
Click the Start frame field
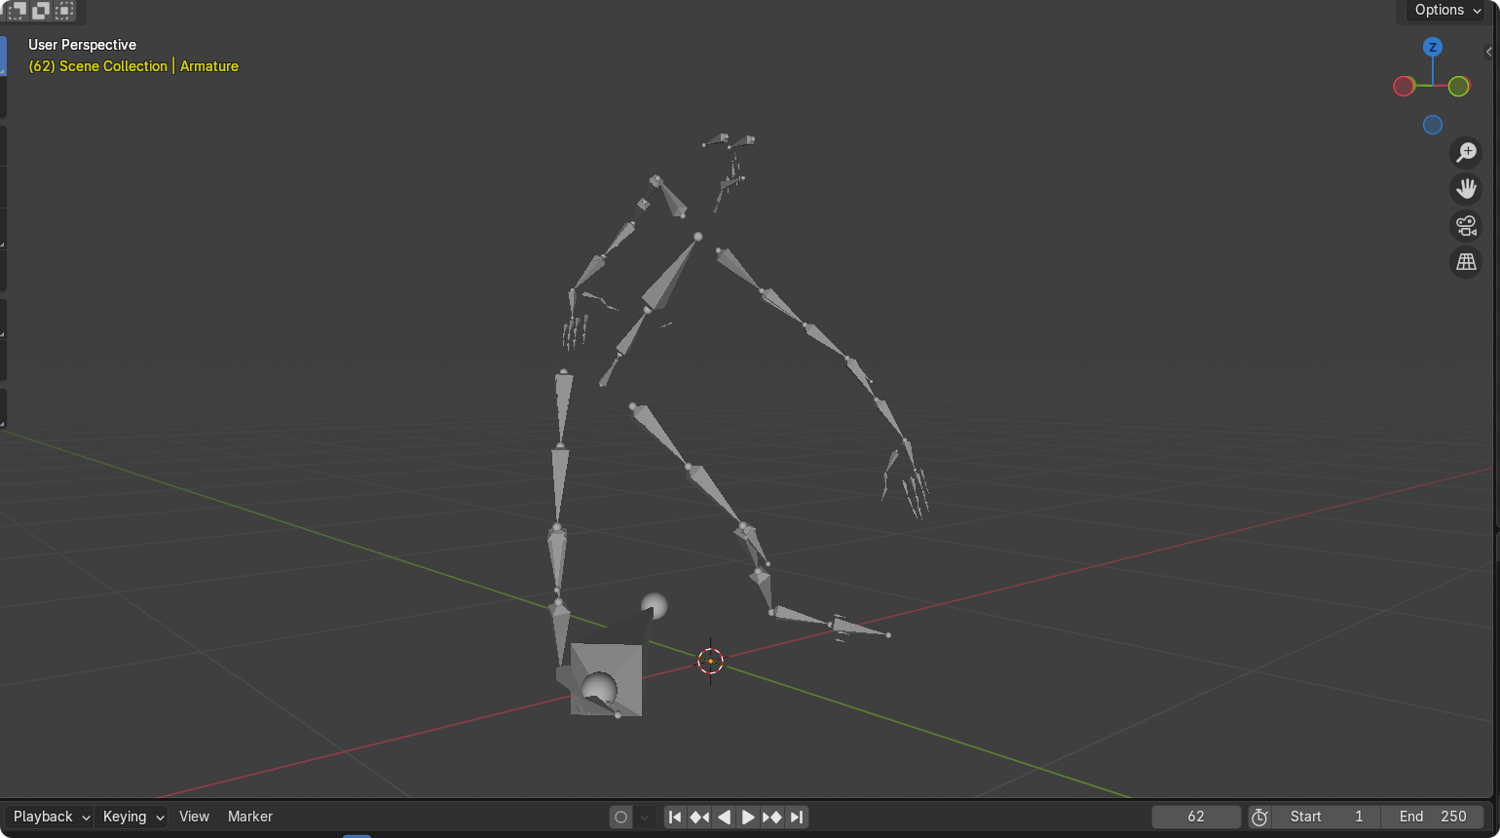[x=1326, y=817]
